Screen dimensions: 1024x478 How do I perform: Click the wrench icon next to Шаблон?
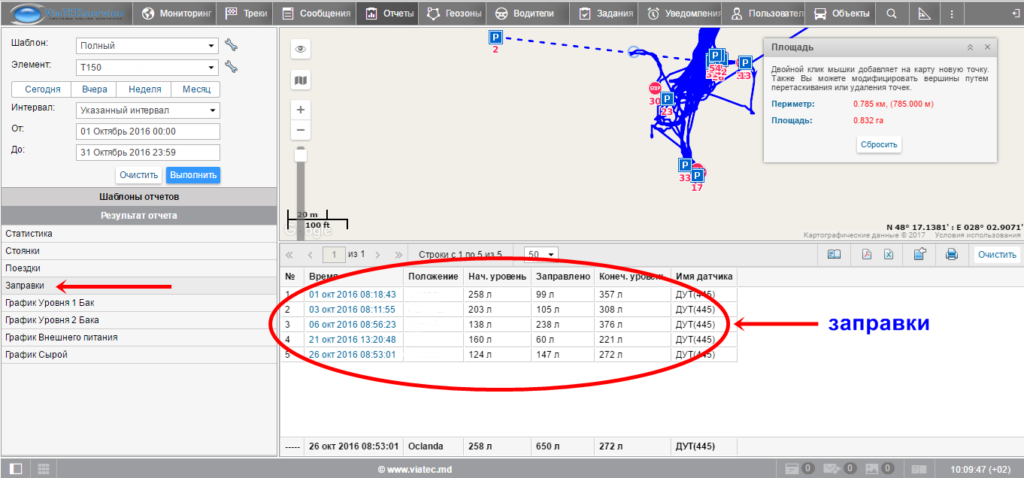(x=231, y=45)
